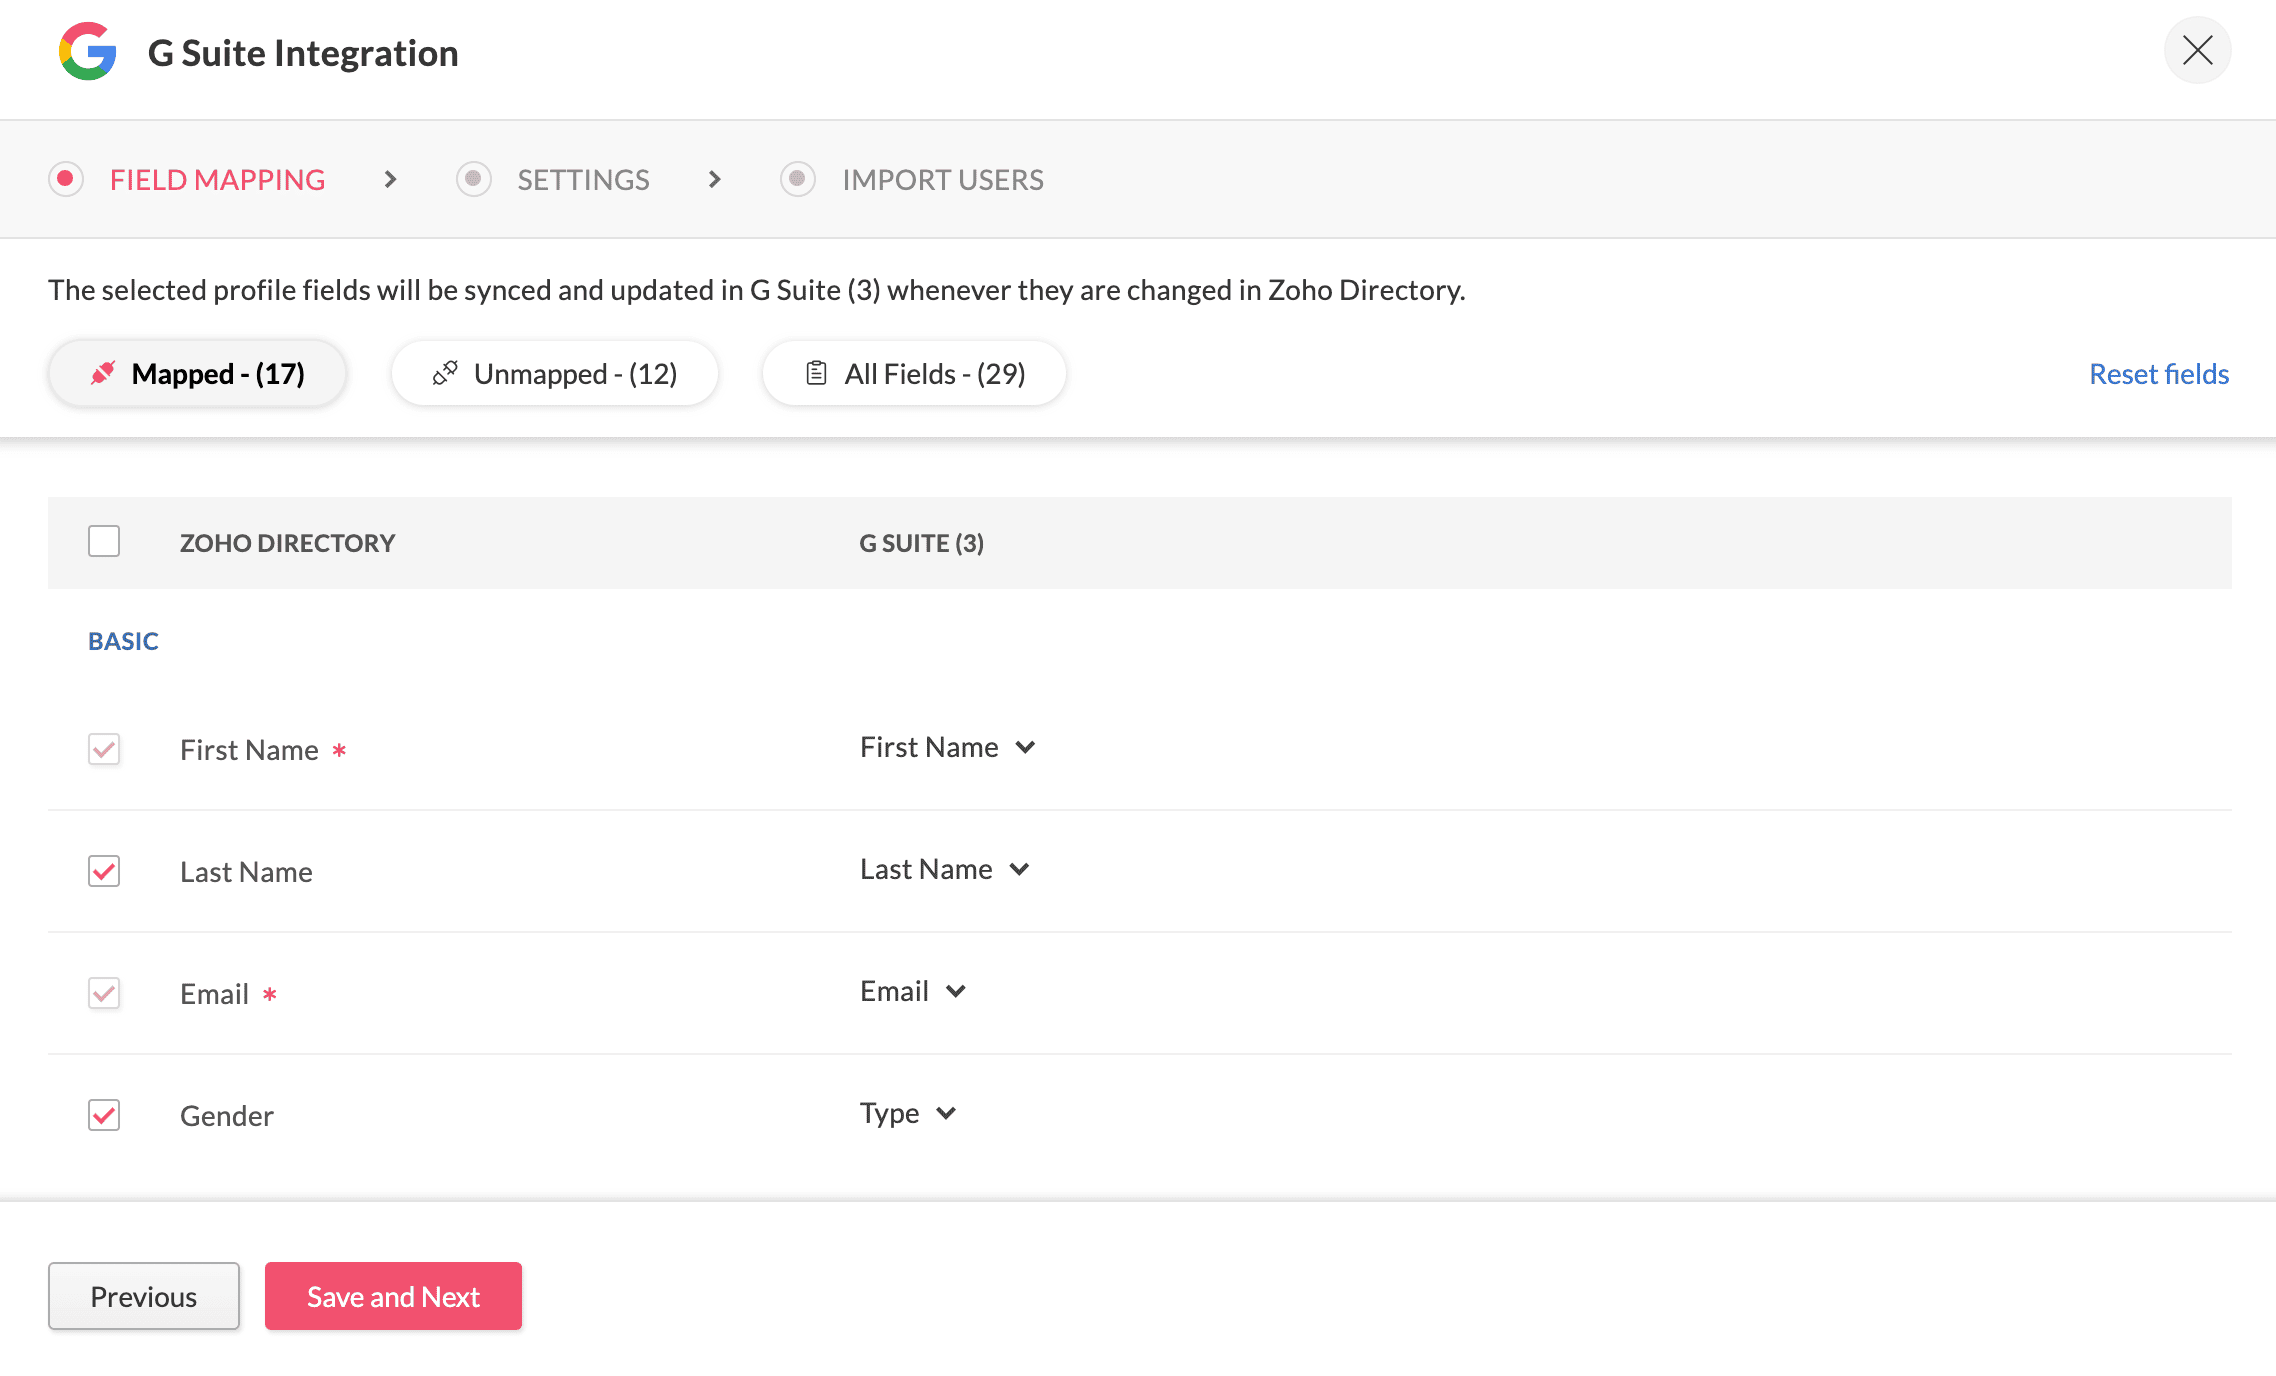Select the Settings step radio
Image resolution: width=2276 pixels, height=1376 pixels.
(474, 179)
